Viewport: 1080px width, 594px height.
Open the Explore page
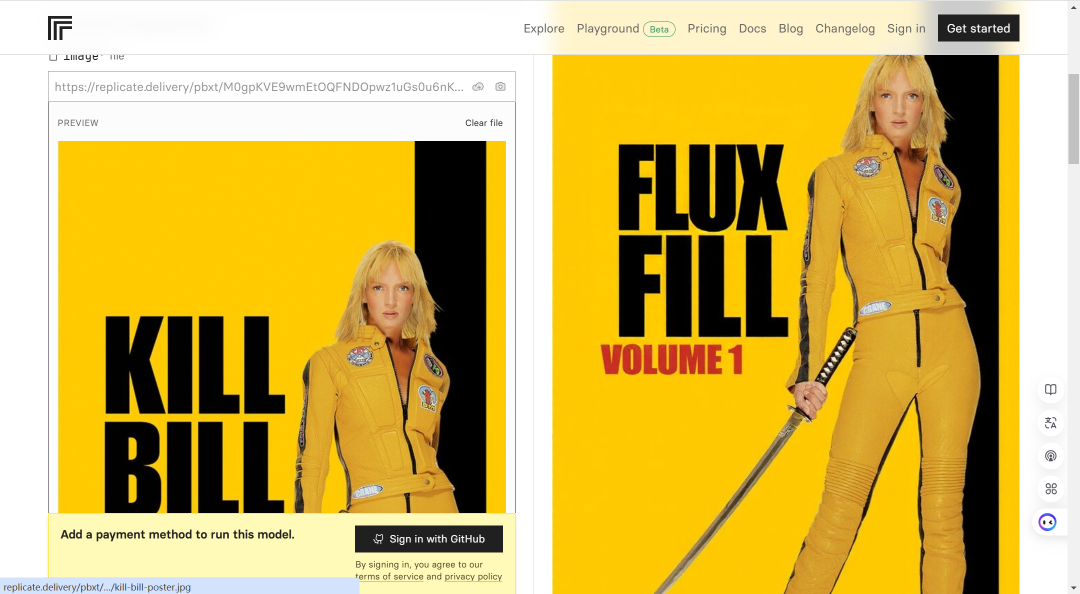coord(543,28)
